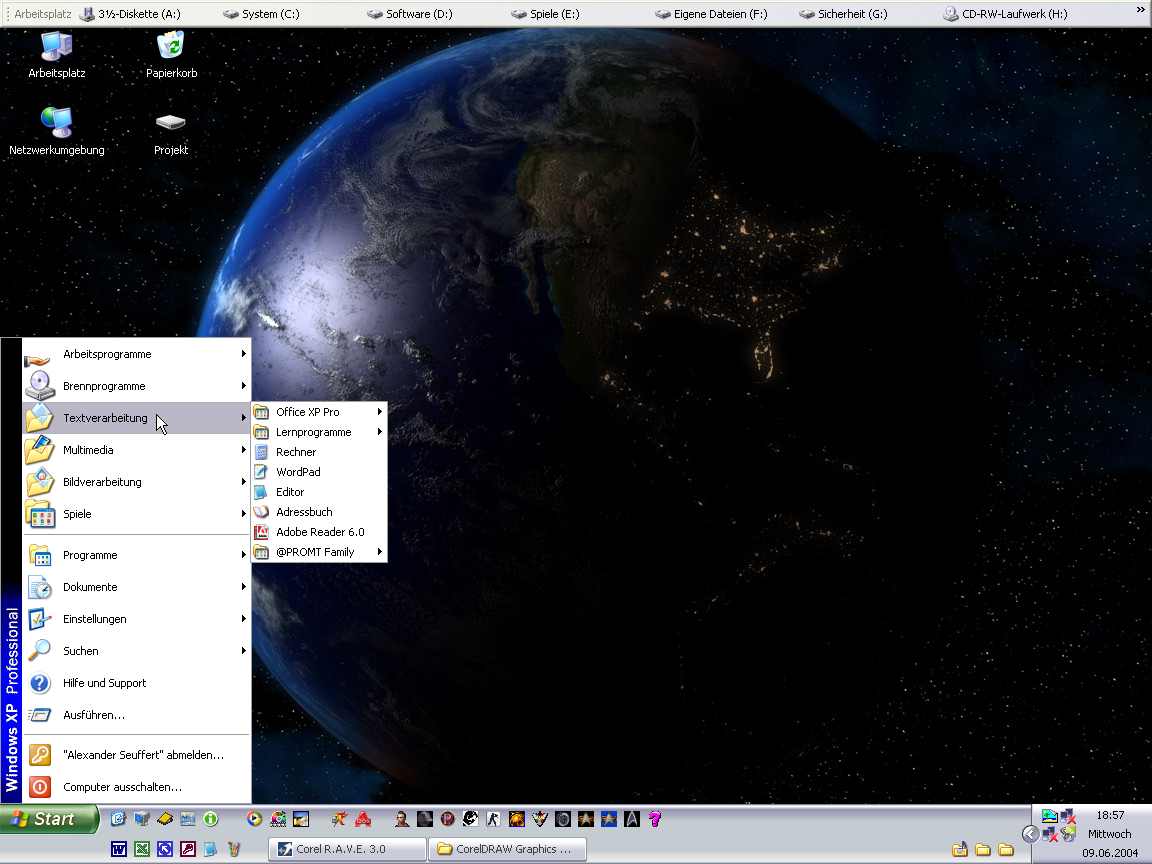1152x864 pixels.
Task: Show more drives via top toolbar chevron
Action: 1140,10
